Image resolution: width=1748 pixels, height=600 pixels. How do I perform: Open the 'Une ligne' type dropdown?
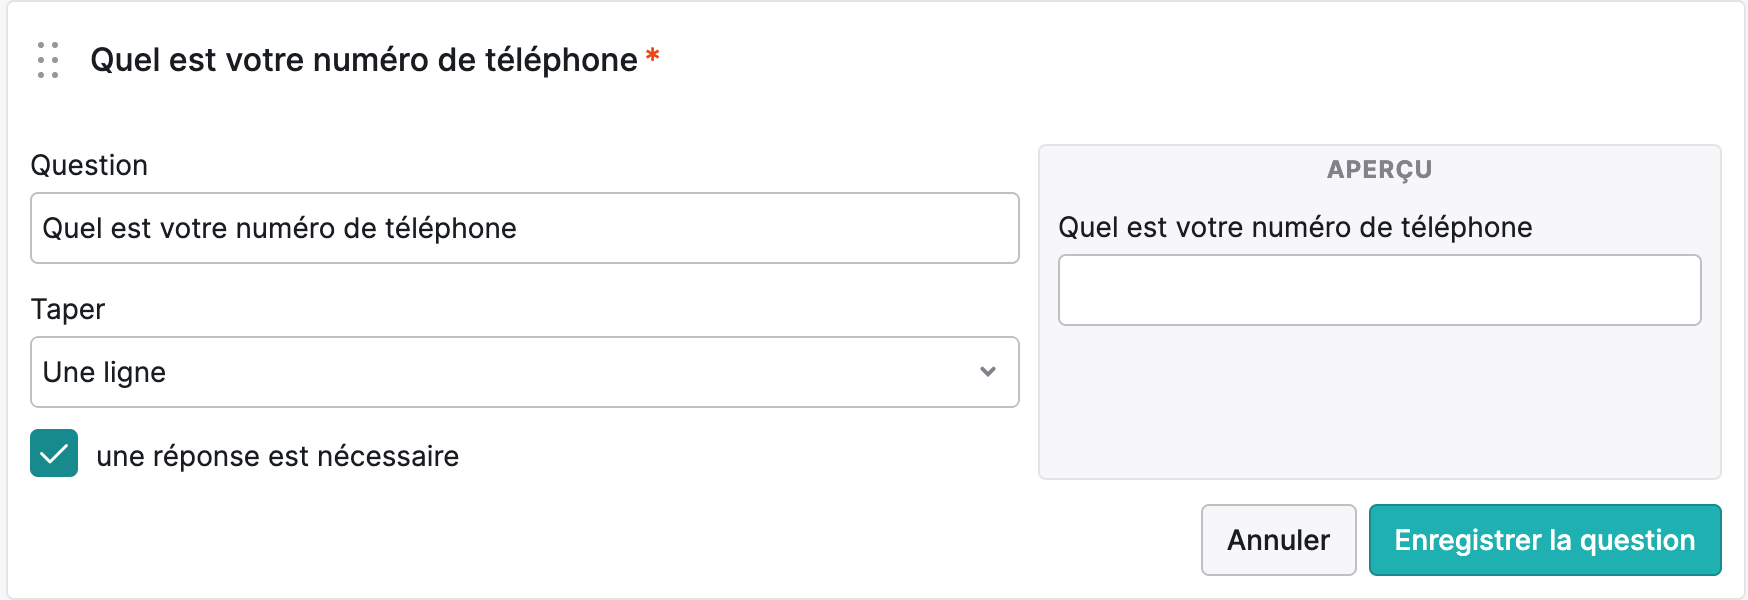point(525,372)
